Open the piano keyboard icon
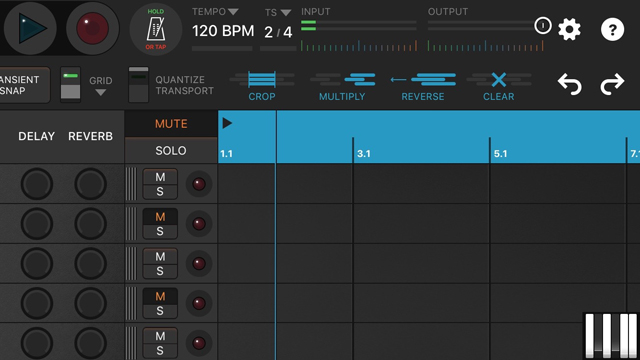The height and width of the screenshot is (360, 640). pyautogui.click(x=611, y=336)
